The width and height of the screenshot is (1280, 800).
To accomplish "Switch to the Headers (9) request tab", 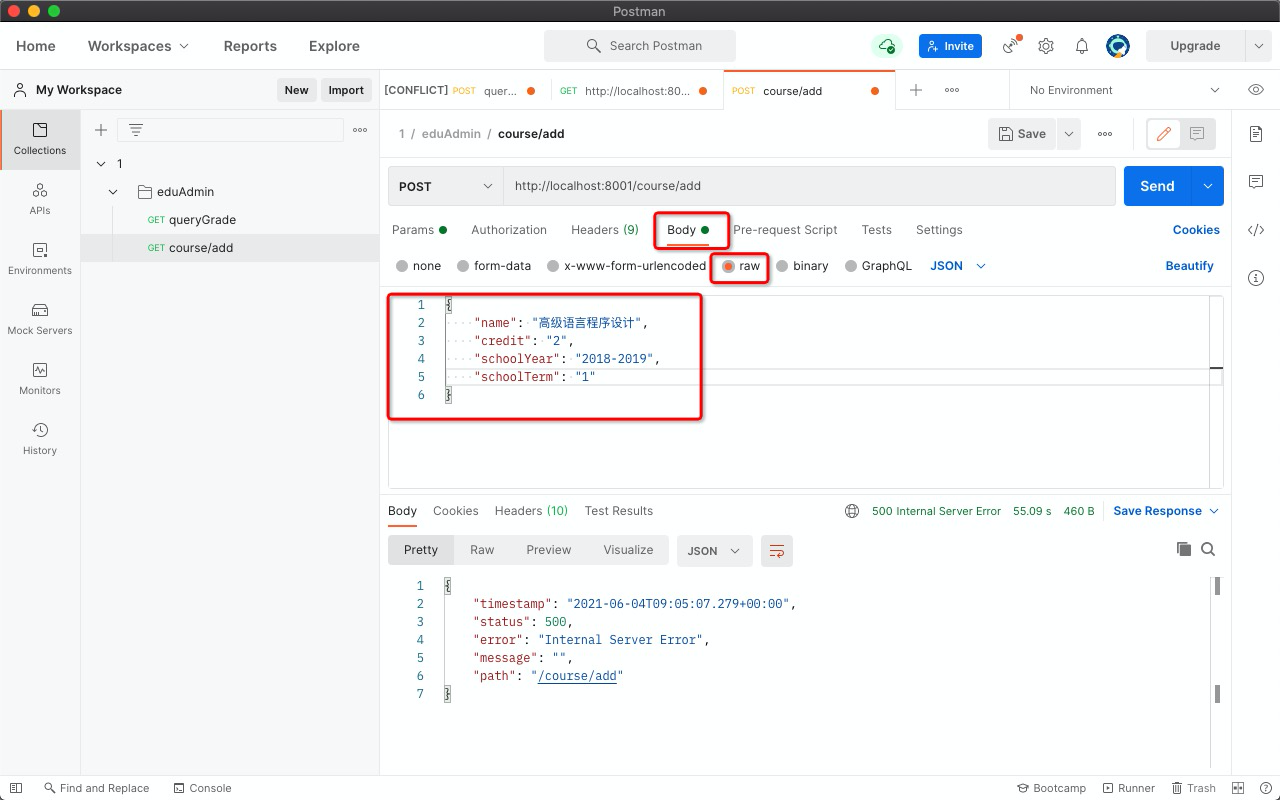I will coord(605,230).
